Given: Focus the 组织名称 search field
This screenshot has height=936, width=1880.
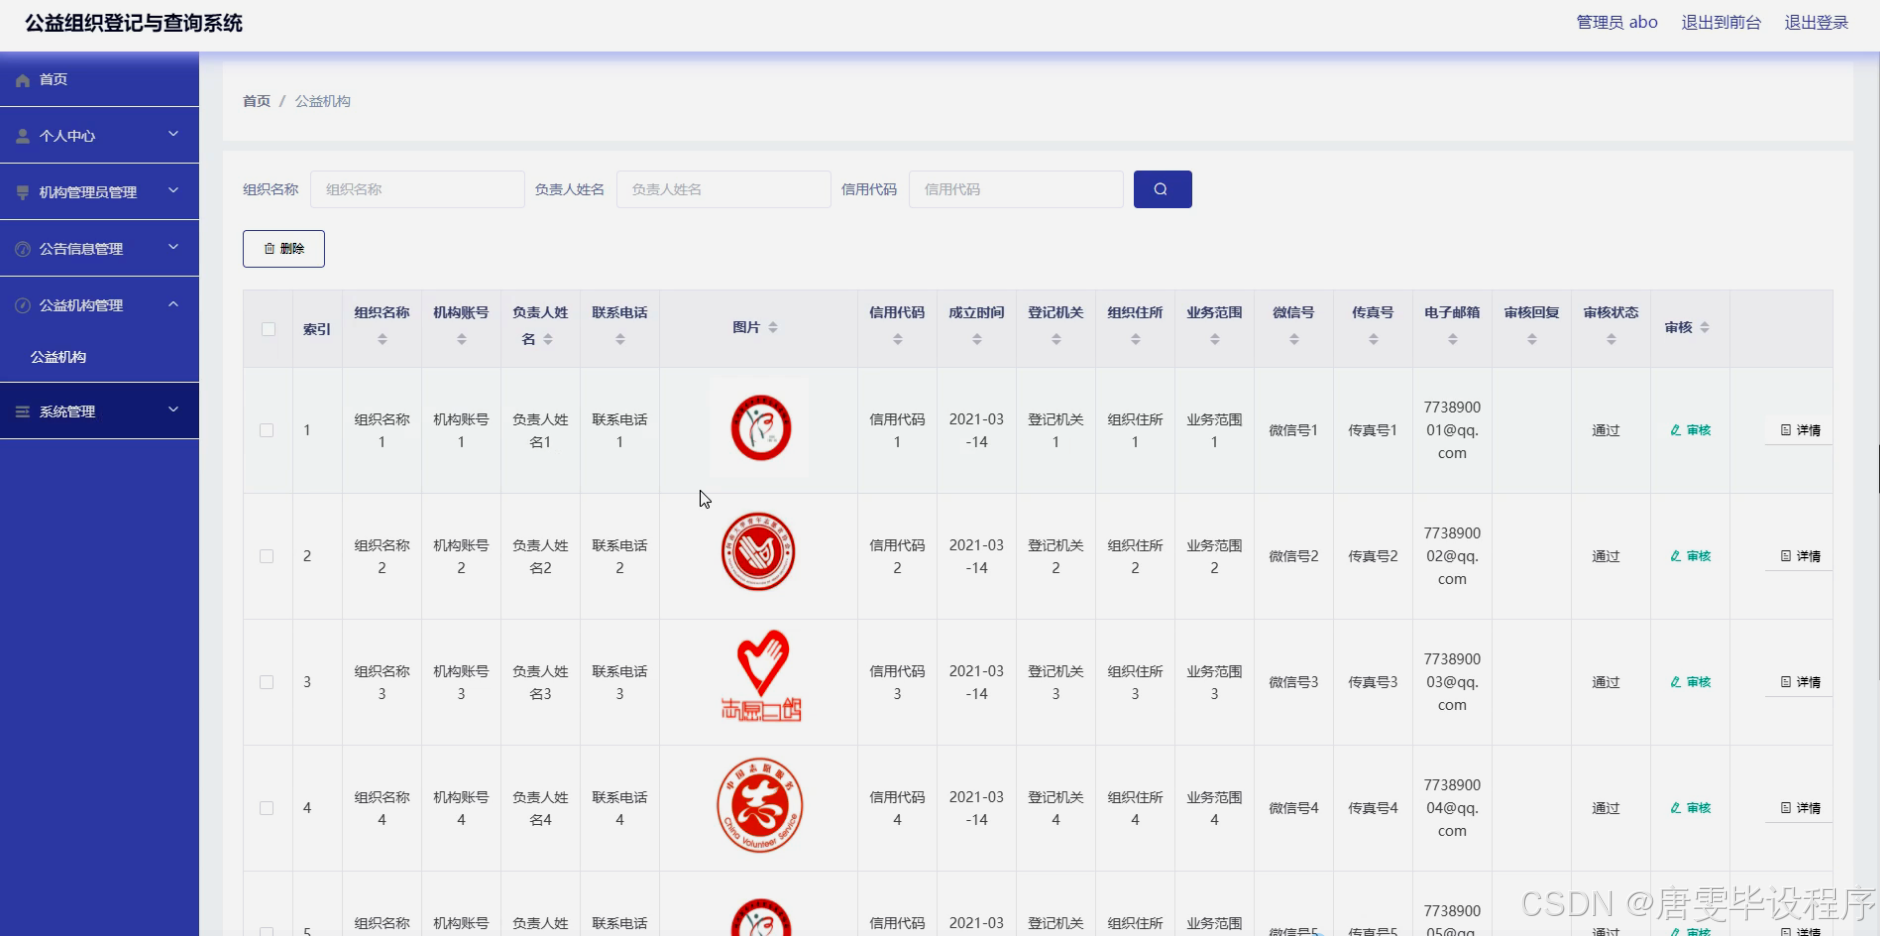Looking at the screenshot, I should [x=418, y=189].
